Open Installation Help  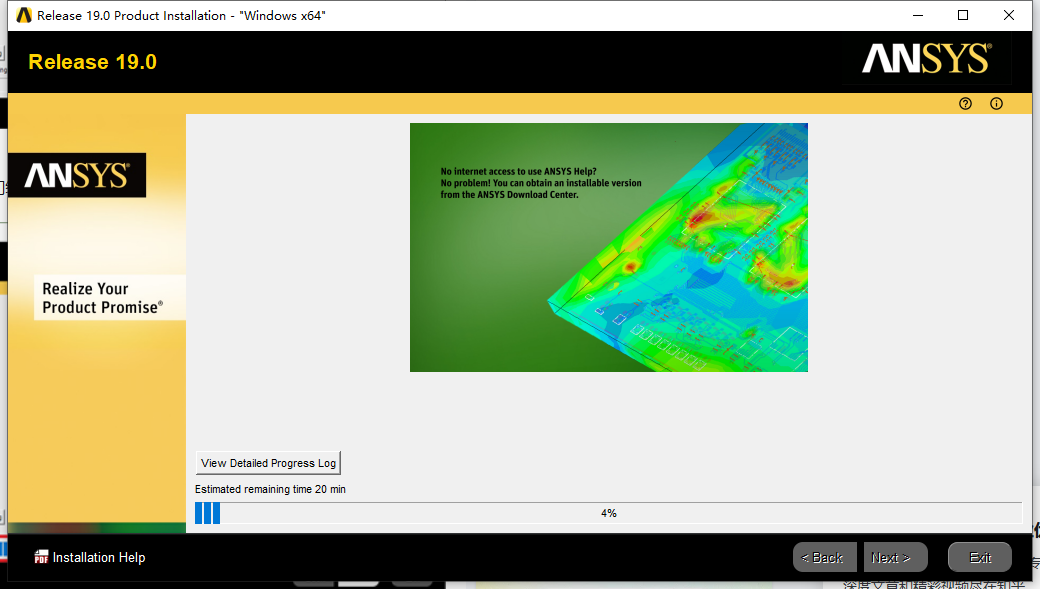tap(99, 557)
